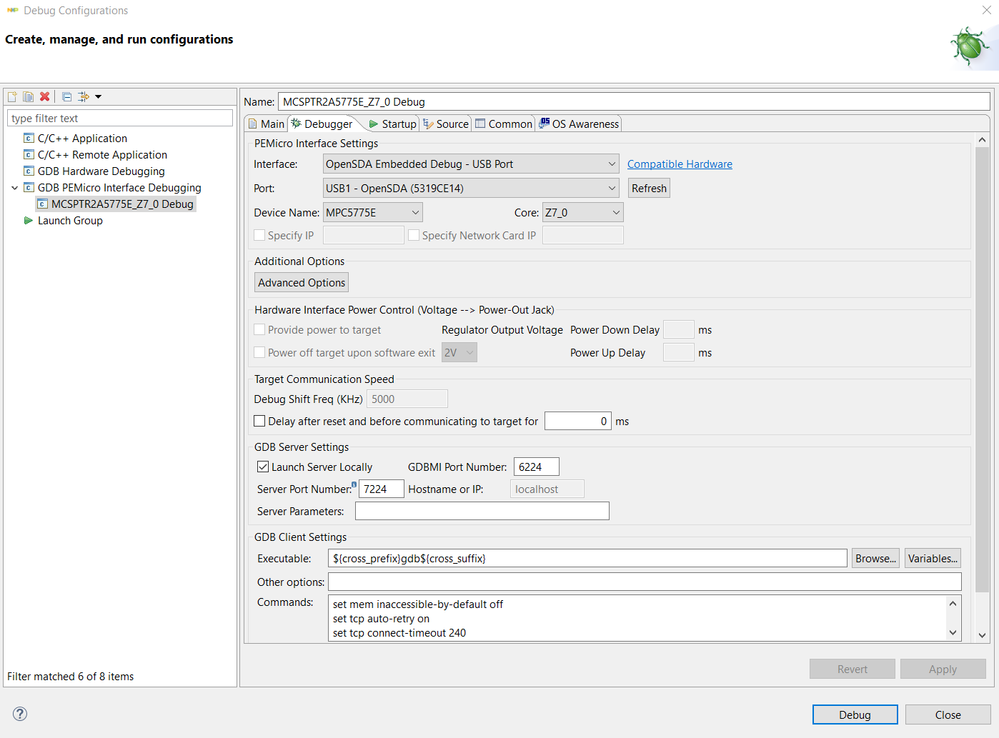Click the Help question mark icon
The width and height of the screenshot is (999, 738).
click(x=19, y=714)
